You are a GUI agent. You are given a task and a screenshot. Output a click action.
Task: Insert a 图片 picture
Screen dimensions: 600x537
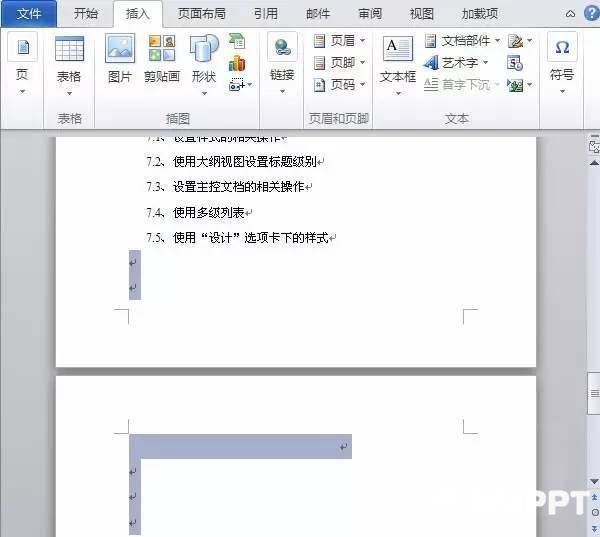(120, 59)
